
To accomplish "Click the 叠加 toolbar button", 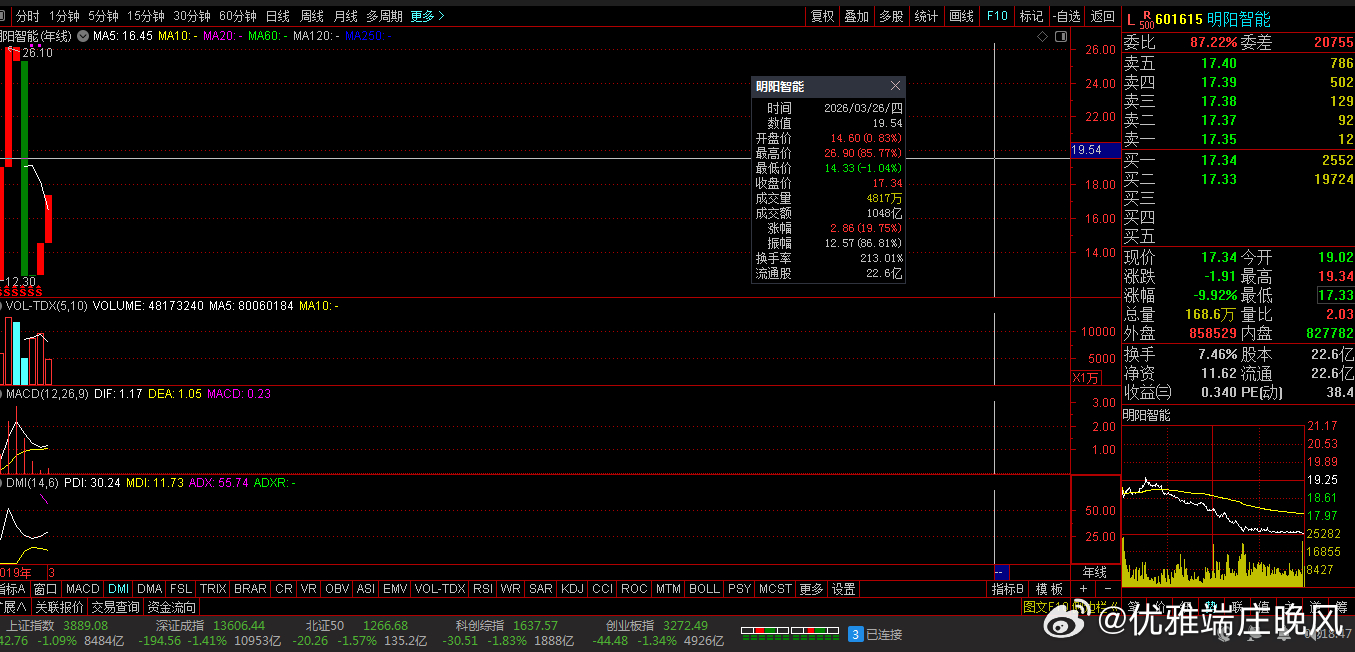I will (856, 16).
